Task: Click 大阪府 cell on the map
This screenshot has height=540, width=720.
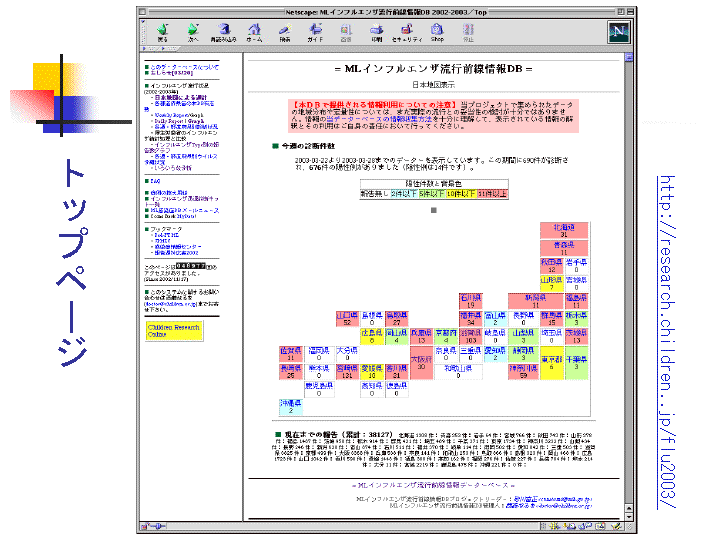Action: (x=421, y=363)
